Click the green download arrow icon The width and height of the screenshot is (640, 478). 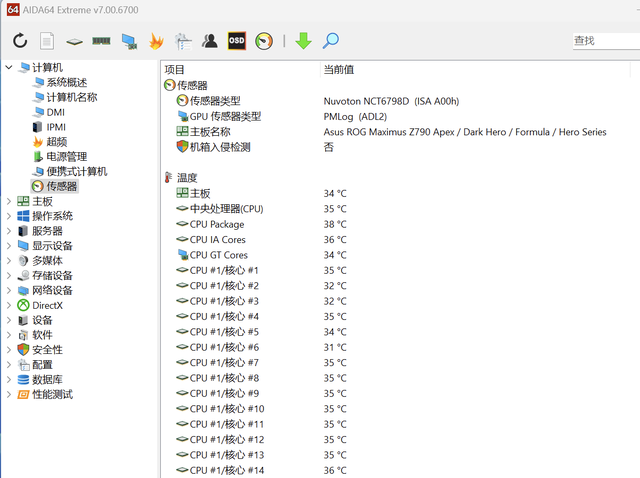pyautogui.click(x=303, y=41)
